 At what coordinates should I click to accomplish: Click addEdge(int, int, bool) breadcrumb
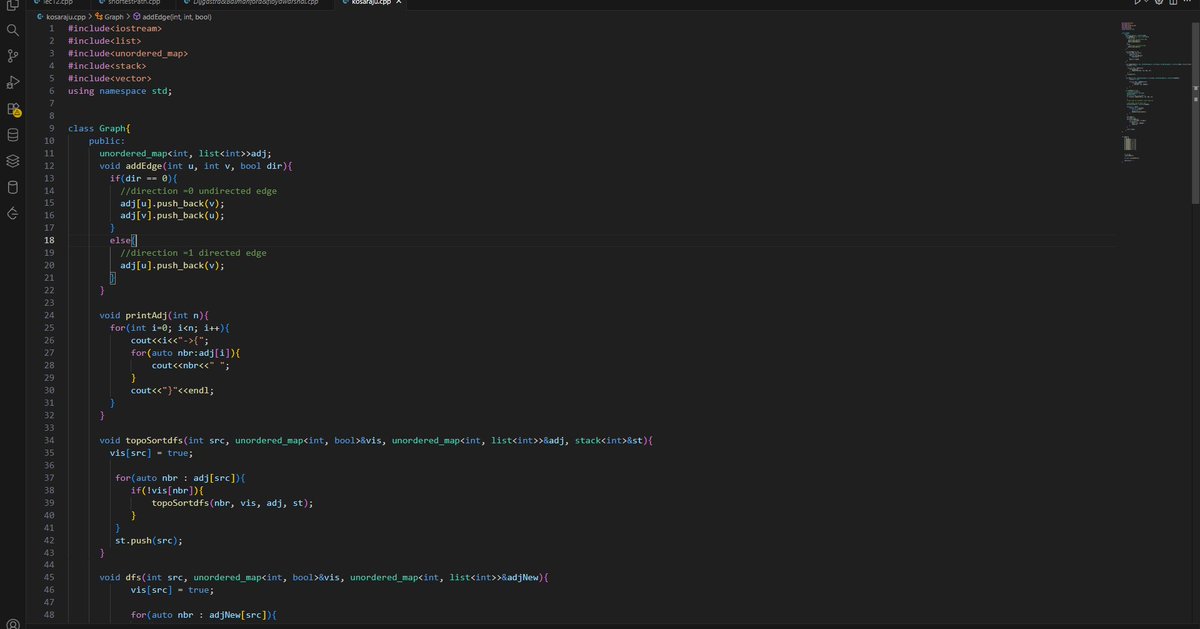(176, 17)
